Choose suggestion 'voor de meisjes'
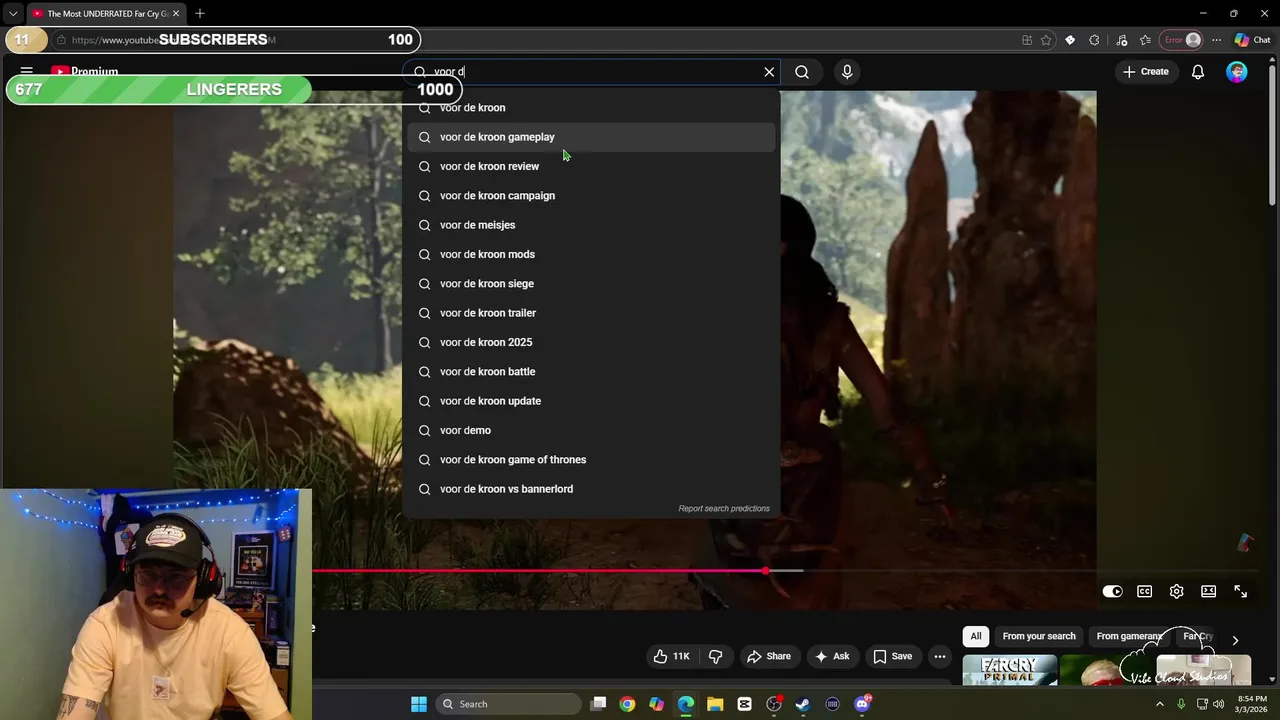The image size is (1280, 720). (591, 225)
